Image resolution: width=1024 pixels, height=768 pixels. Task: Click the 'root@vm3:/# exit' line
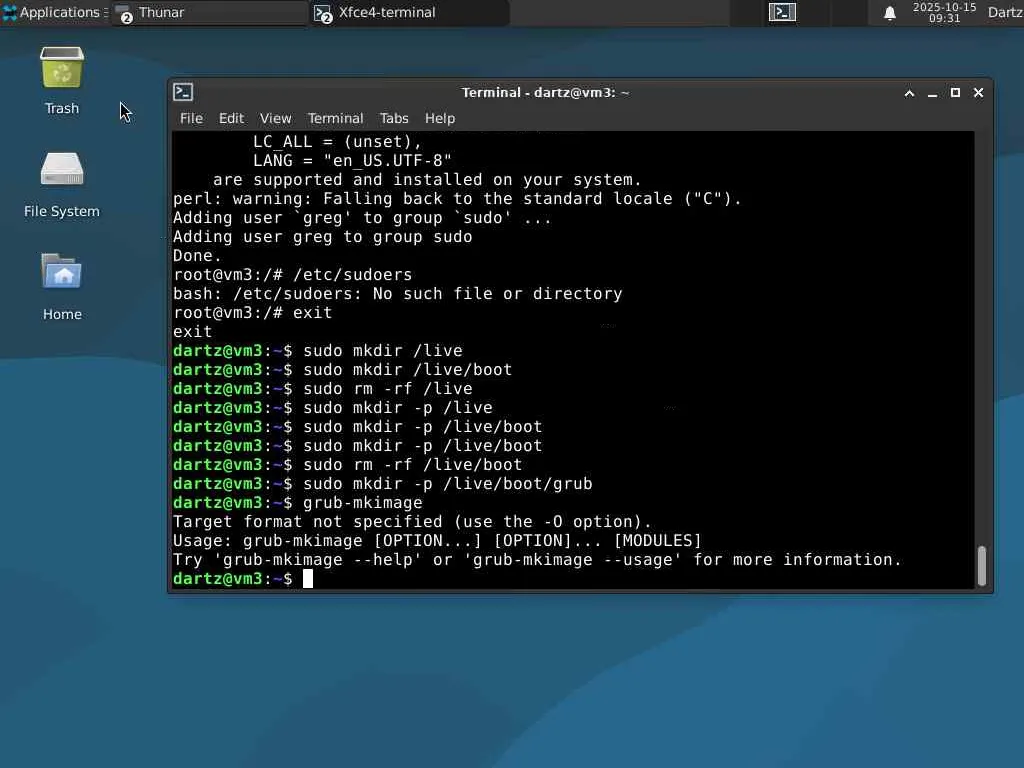pyautogui.click(x=253, y=313)
